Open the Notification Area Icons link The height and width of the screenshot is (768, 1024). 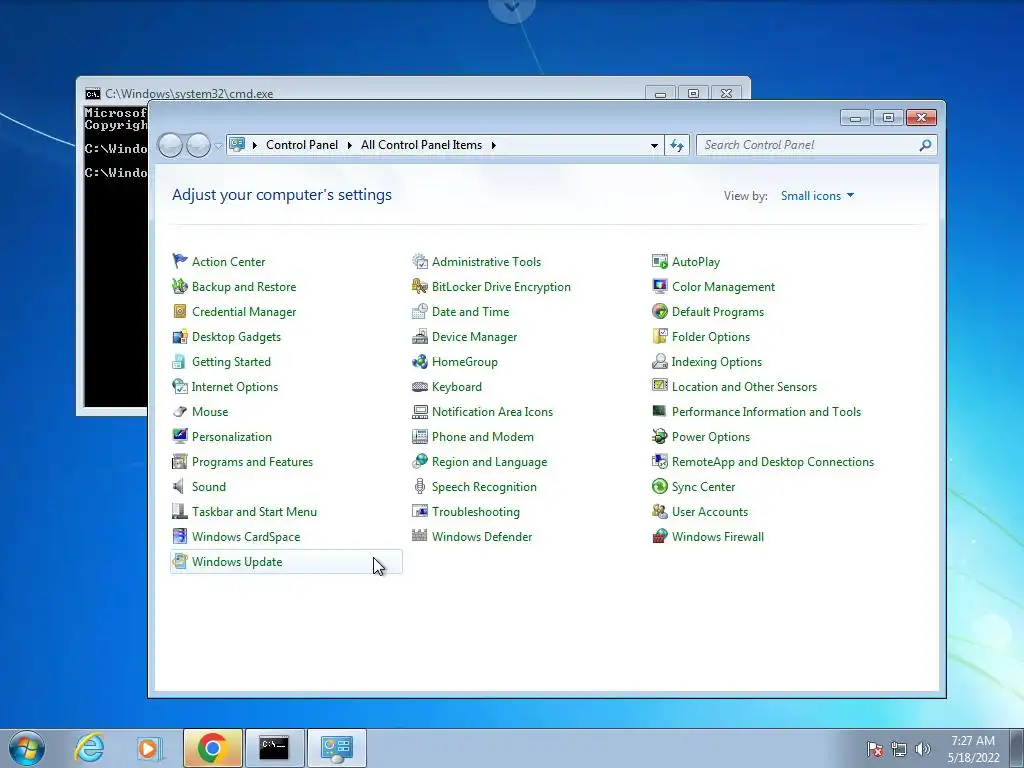[492, 412]
